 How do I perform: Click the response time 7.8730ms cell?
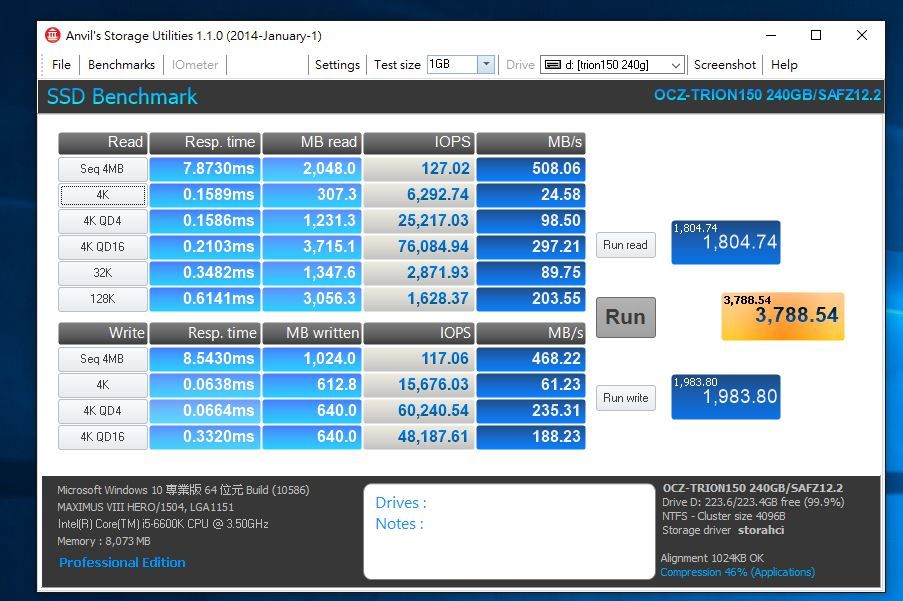coord(206,169)
